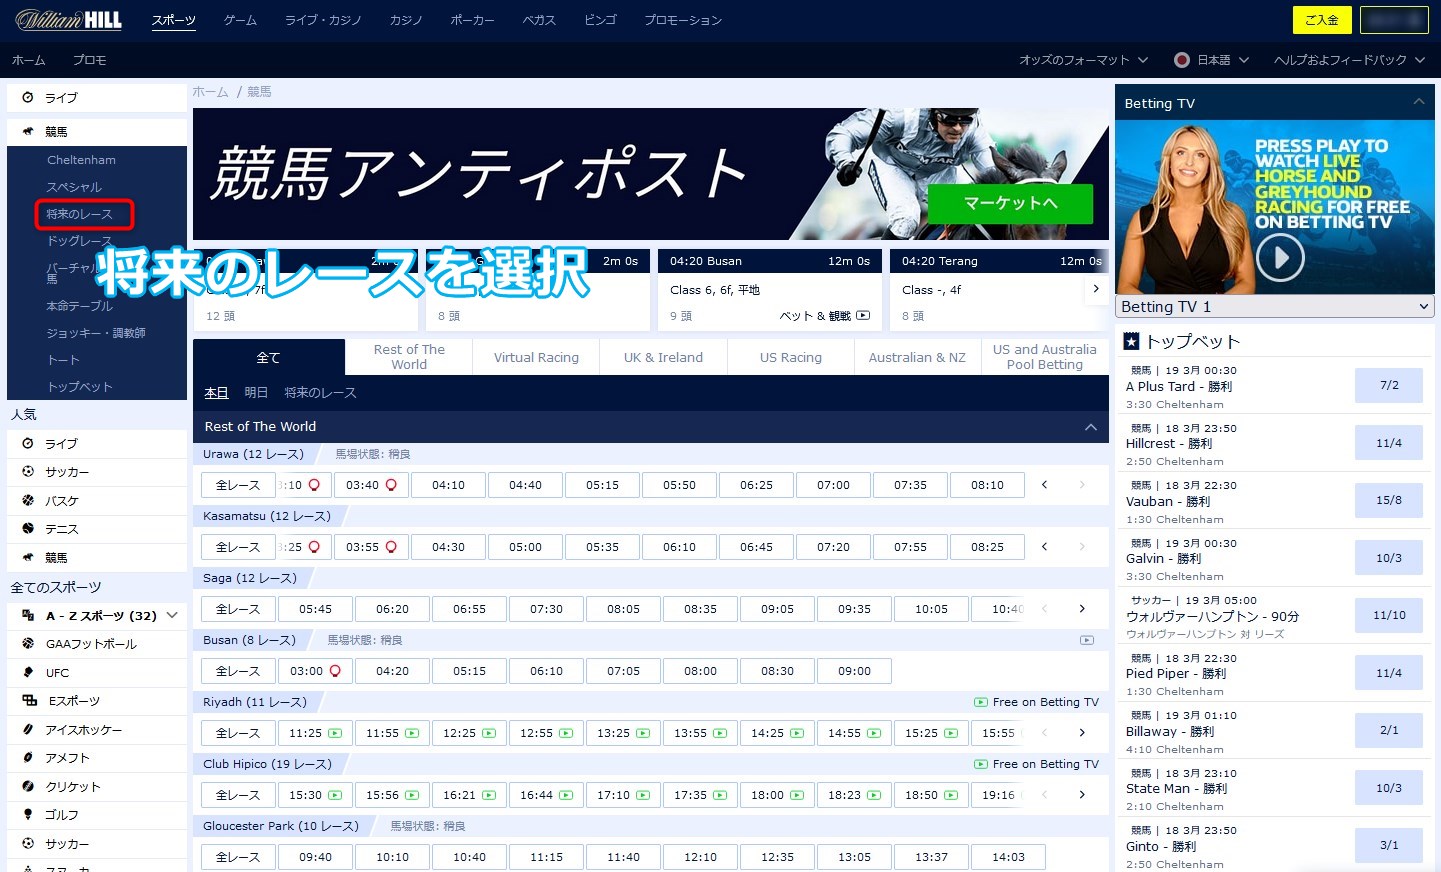The height and width of the screenshot is (872, 1441).
Task: Open the カジノ top menu item
Action: click(x=406, y=20)
